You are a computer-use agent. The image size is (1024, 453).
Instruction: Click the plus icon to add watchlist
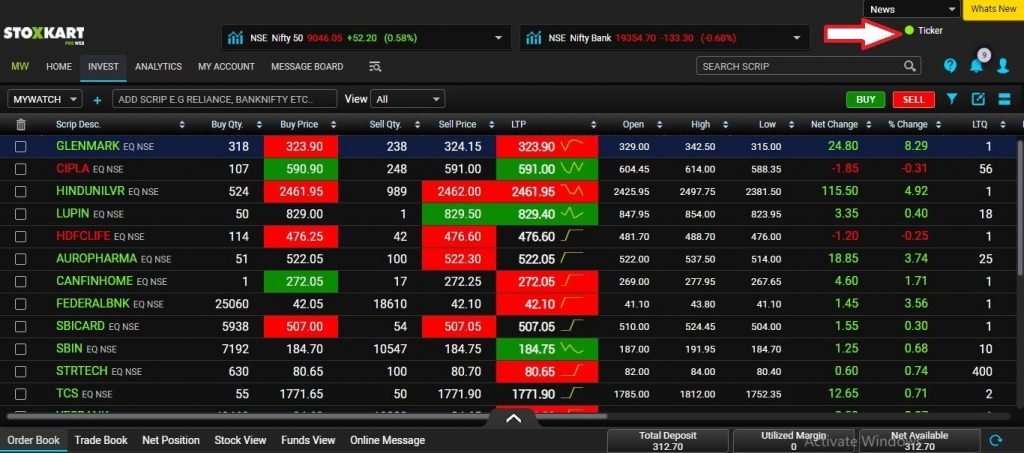tap(97, 100)
